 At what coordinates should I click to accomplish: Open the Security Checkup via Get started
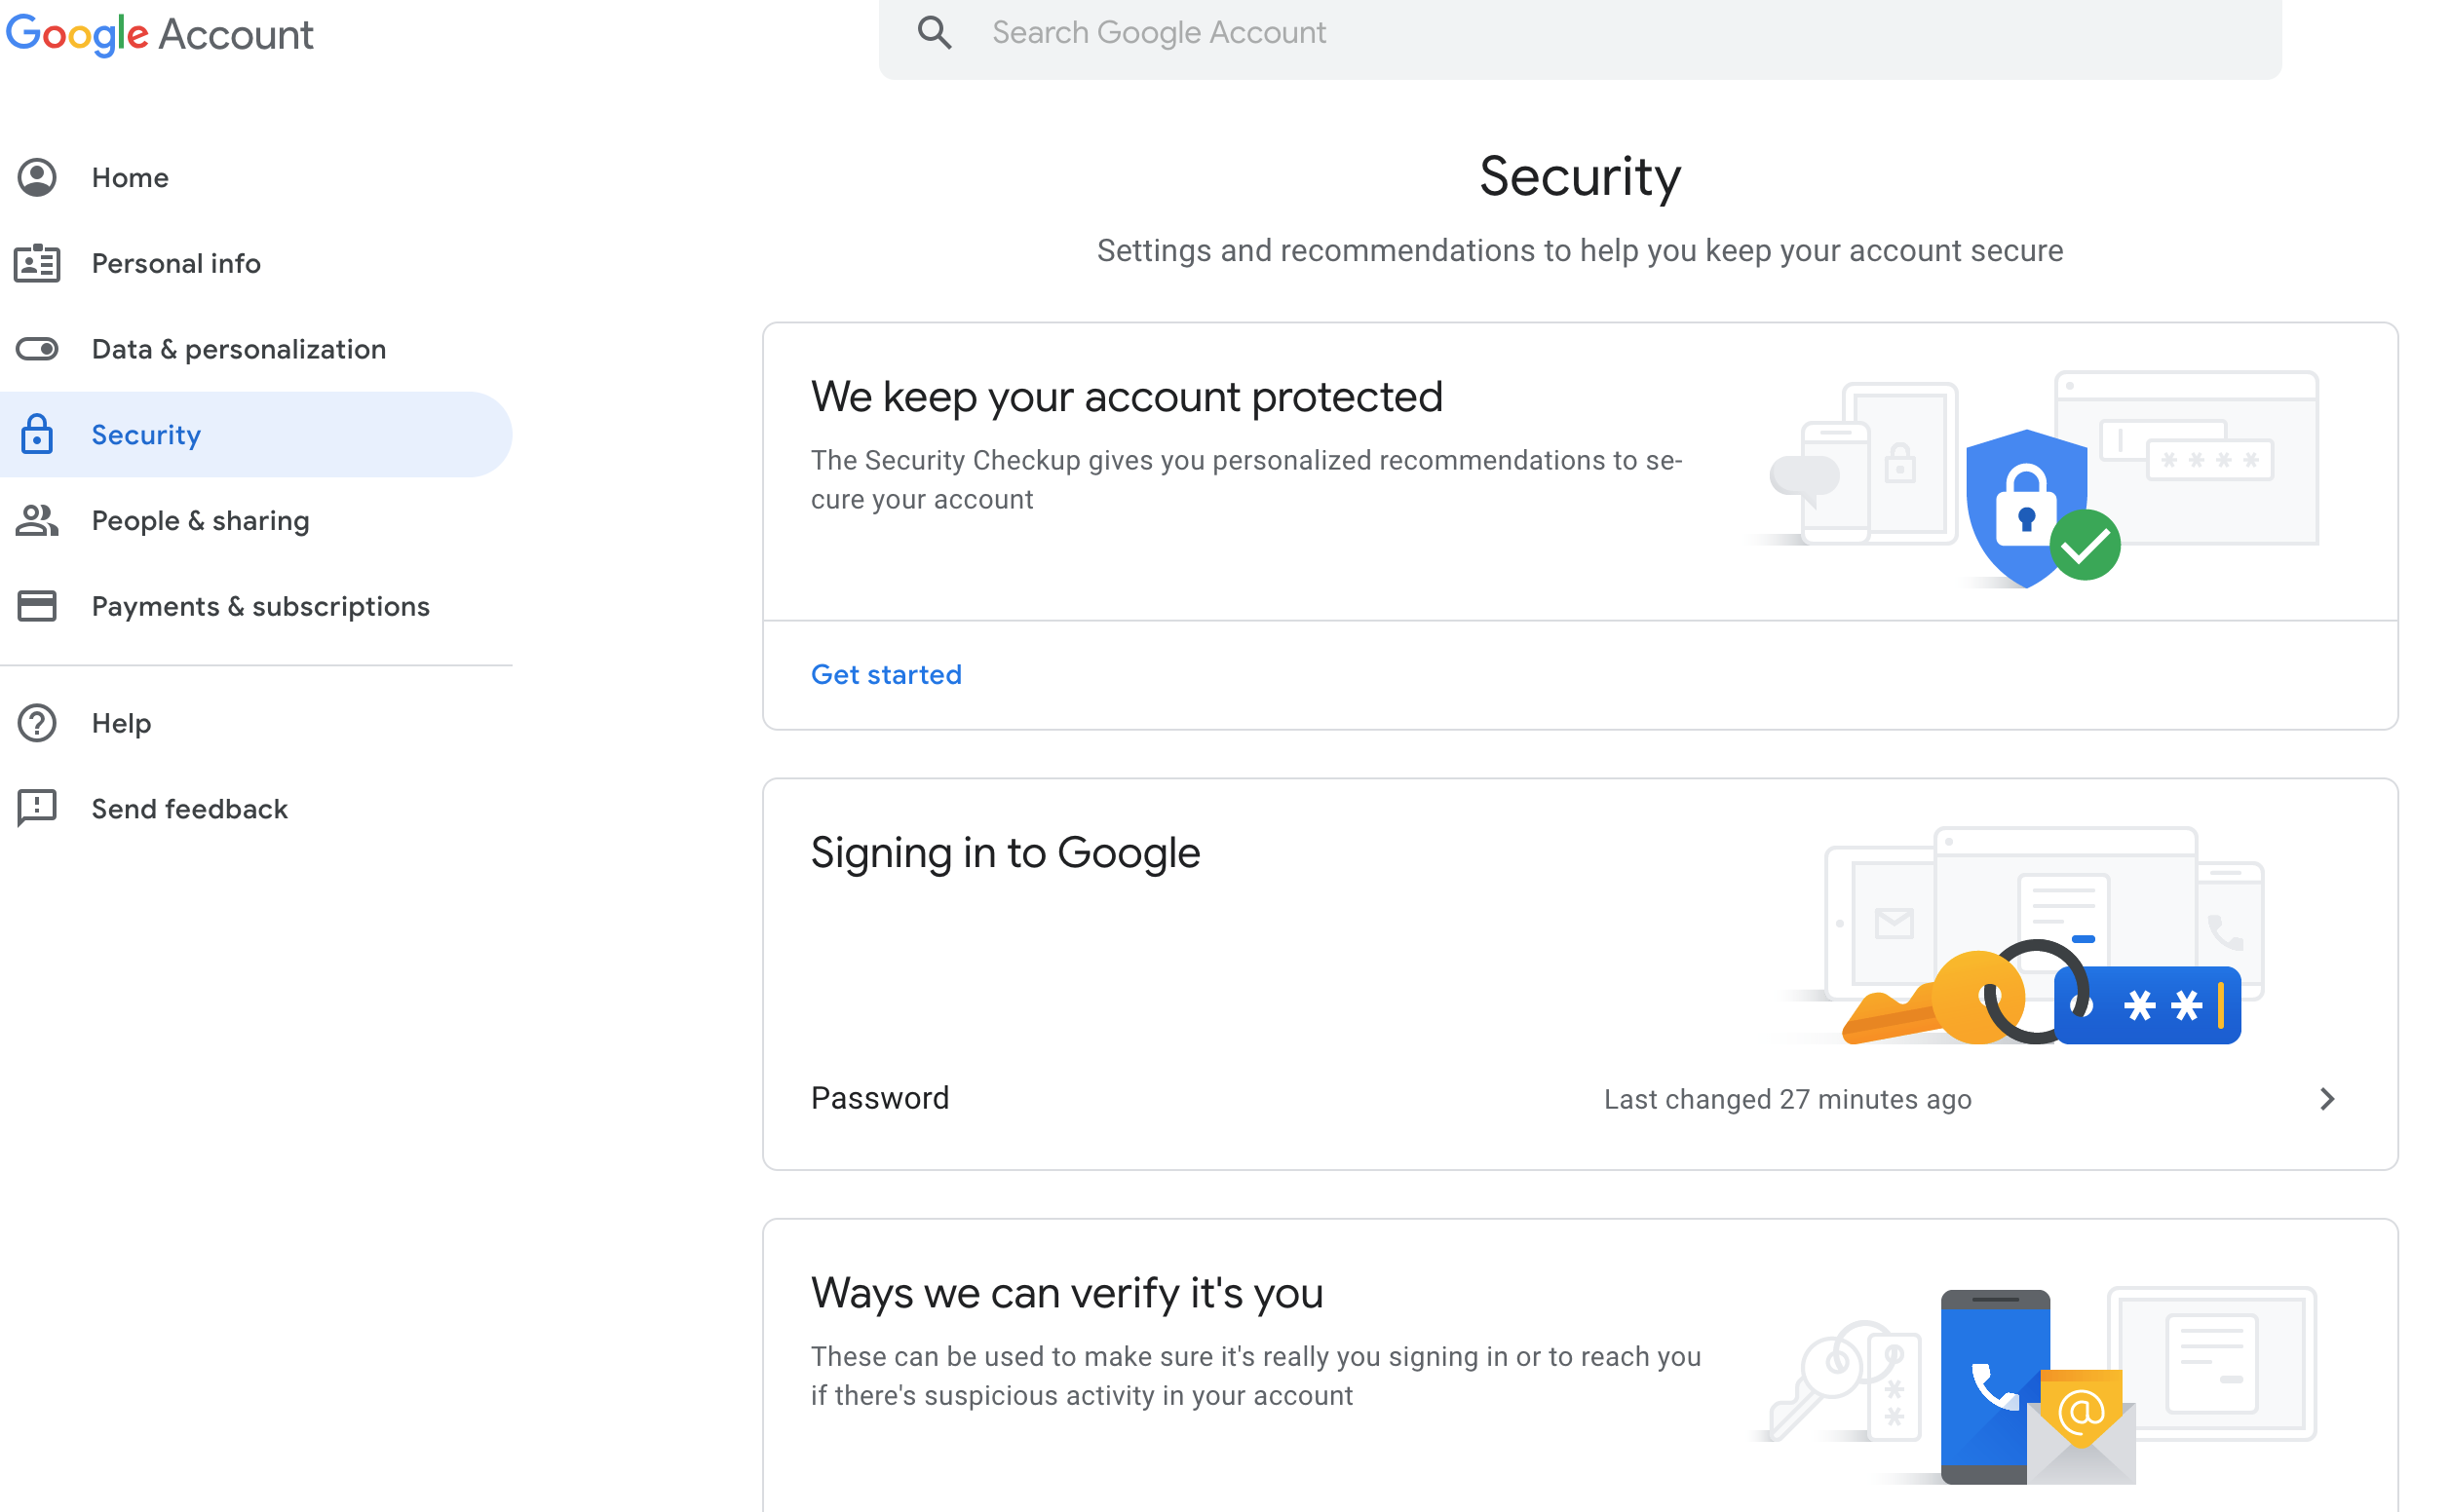tap(886, 674)
